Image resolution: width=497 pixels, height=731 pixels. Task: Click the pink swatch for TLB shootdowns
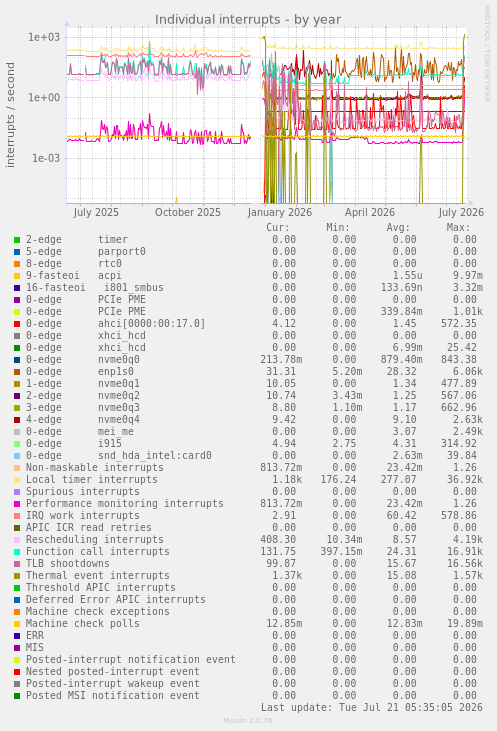coord(17,564)
